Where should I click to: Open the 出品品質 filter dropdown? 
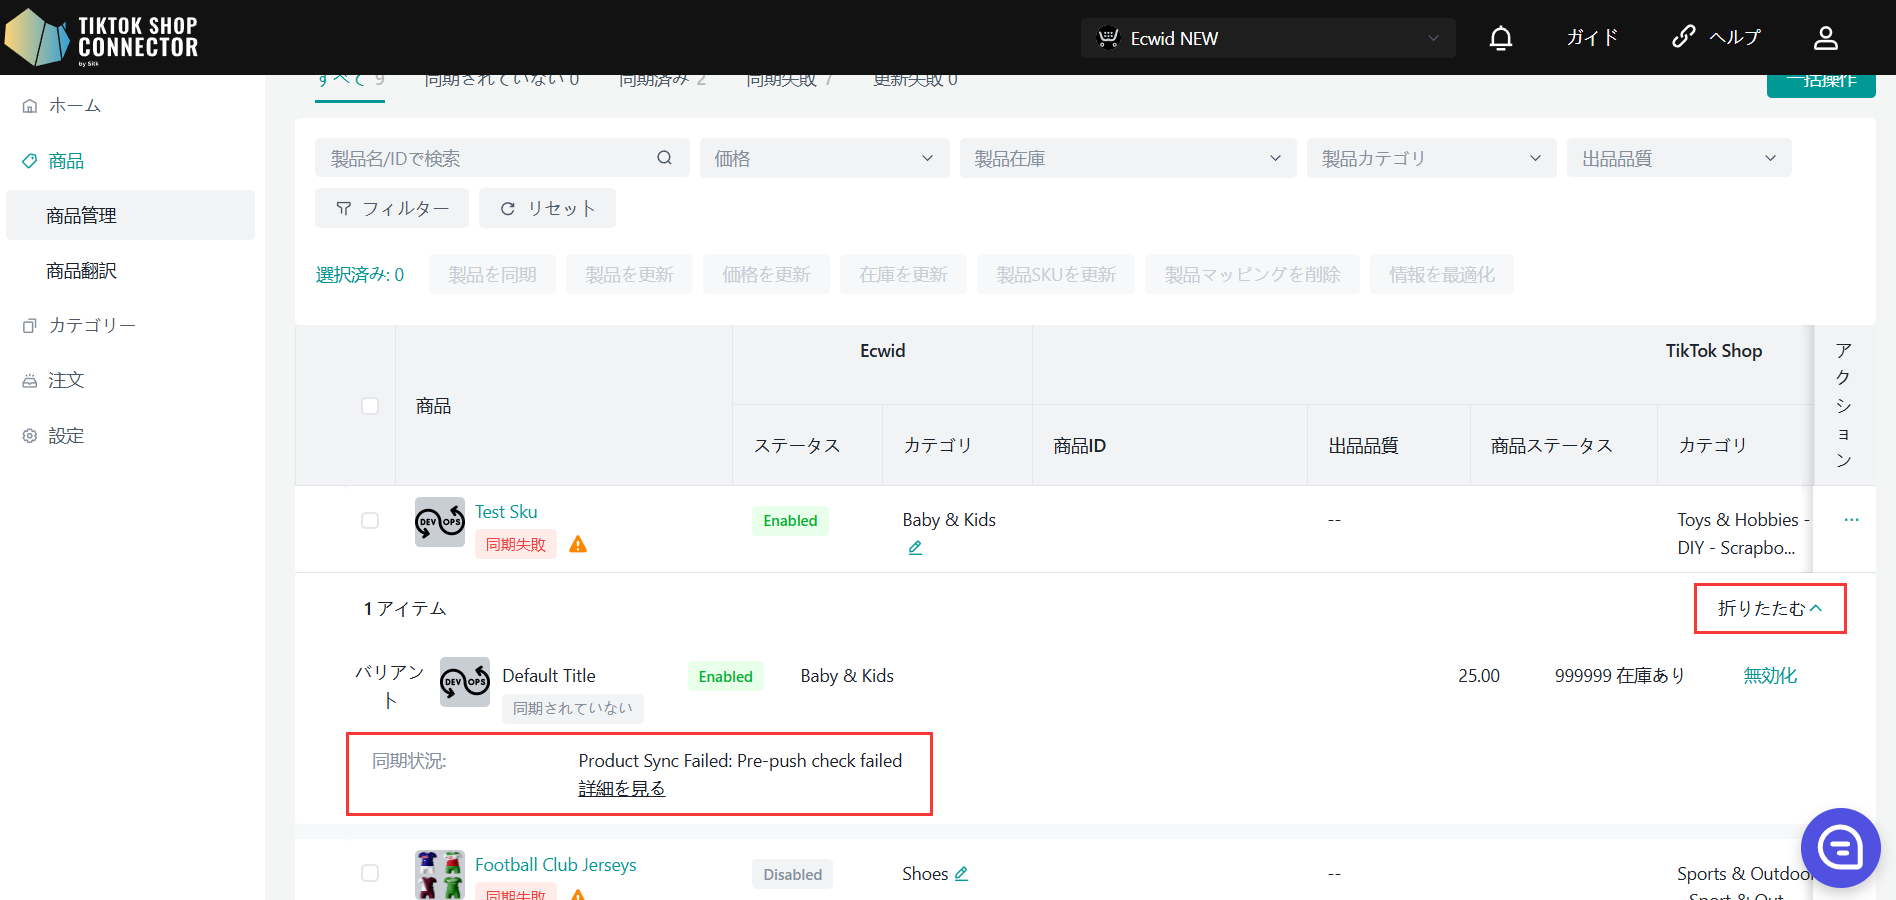click(x=1679, y=158)
